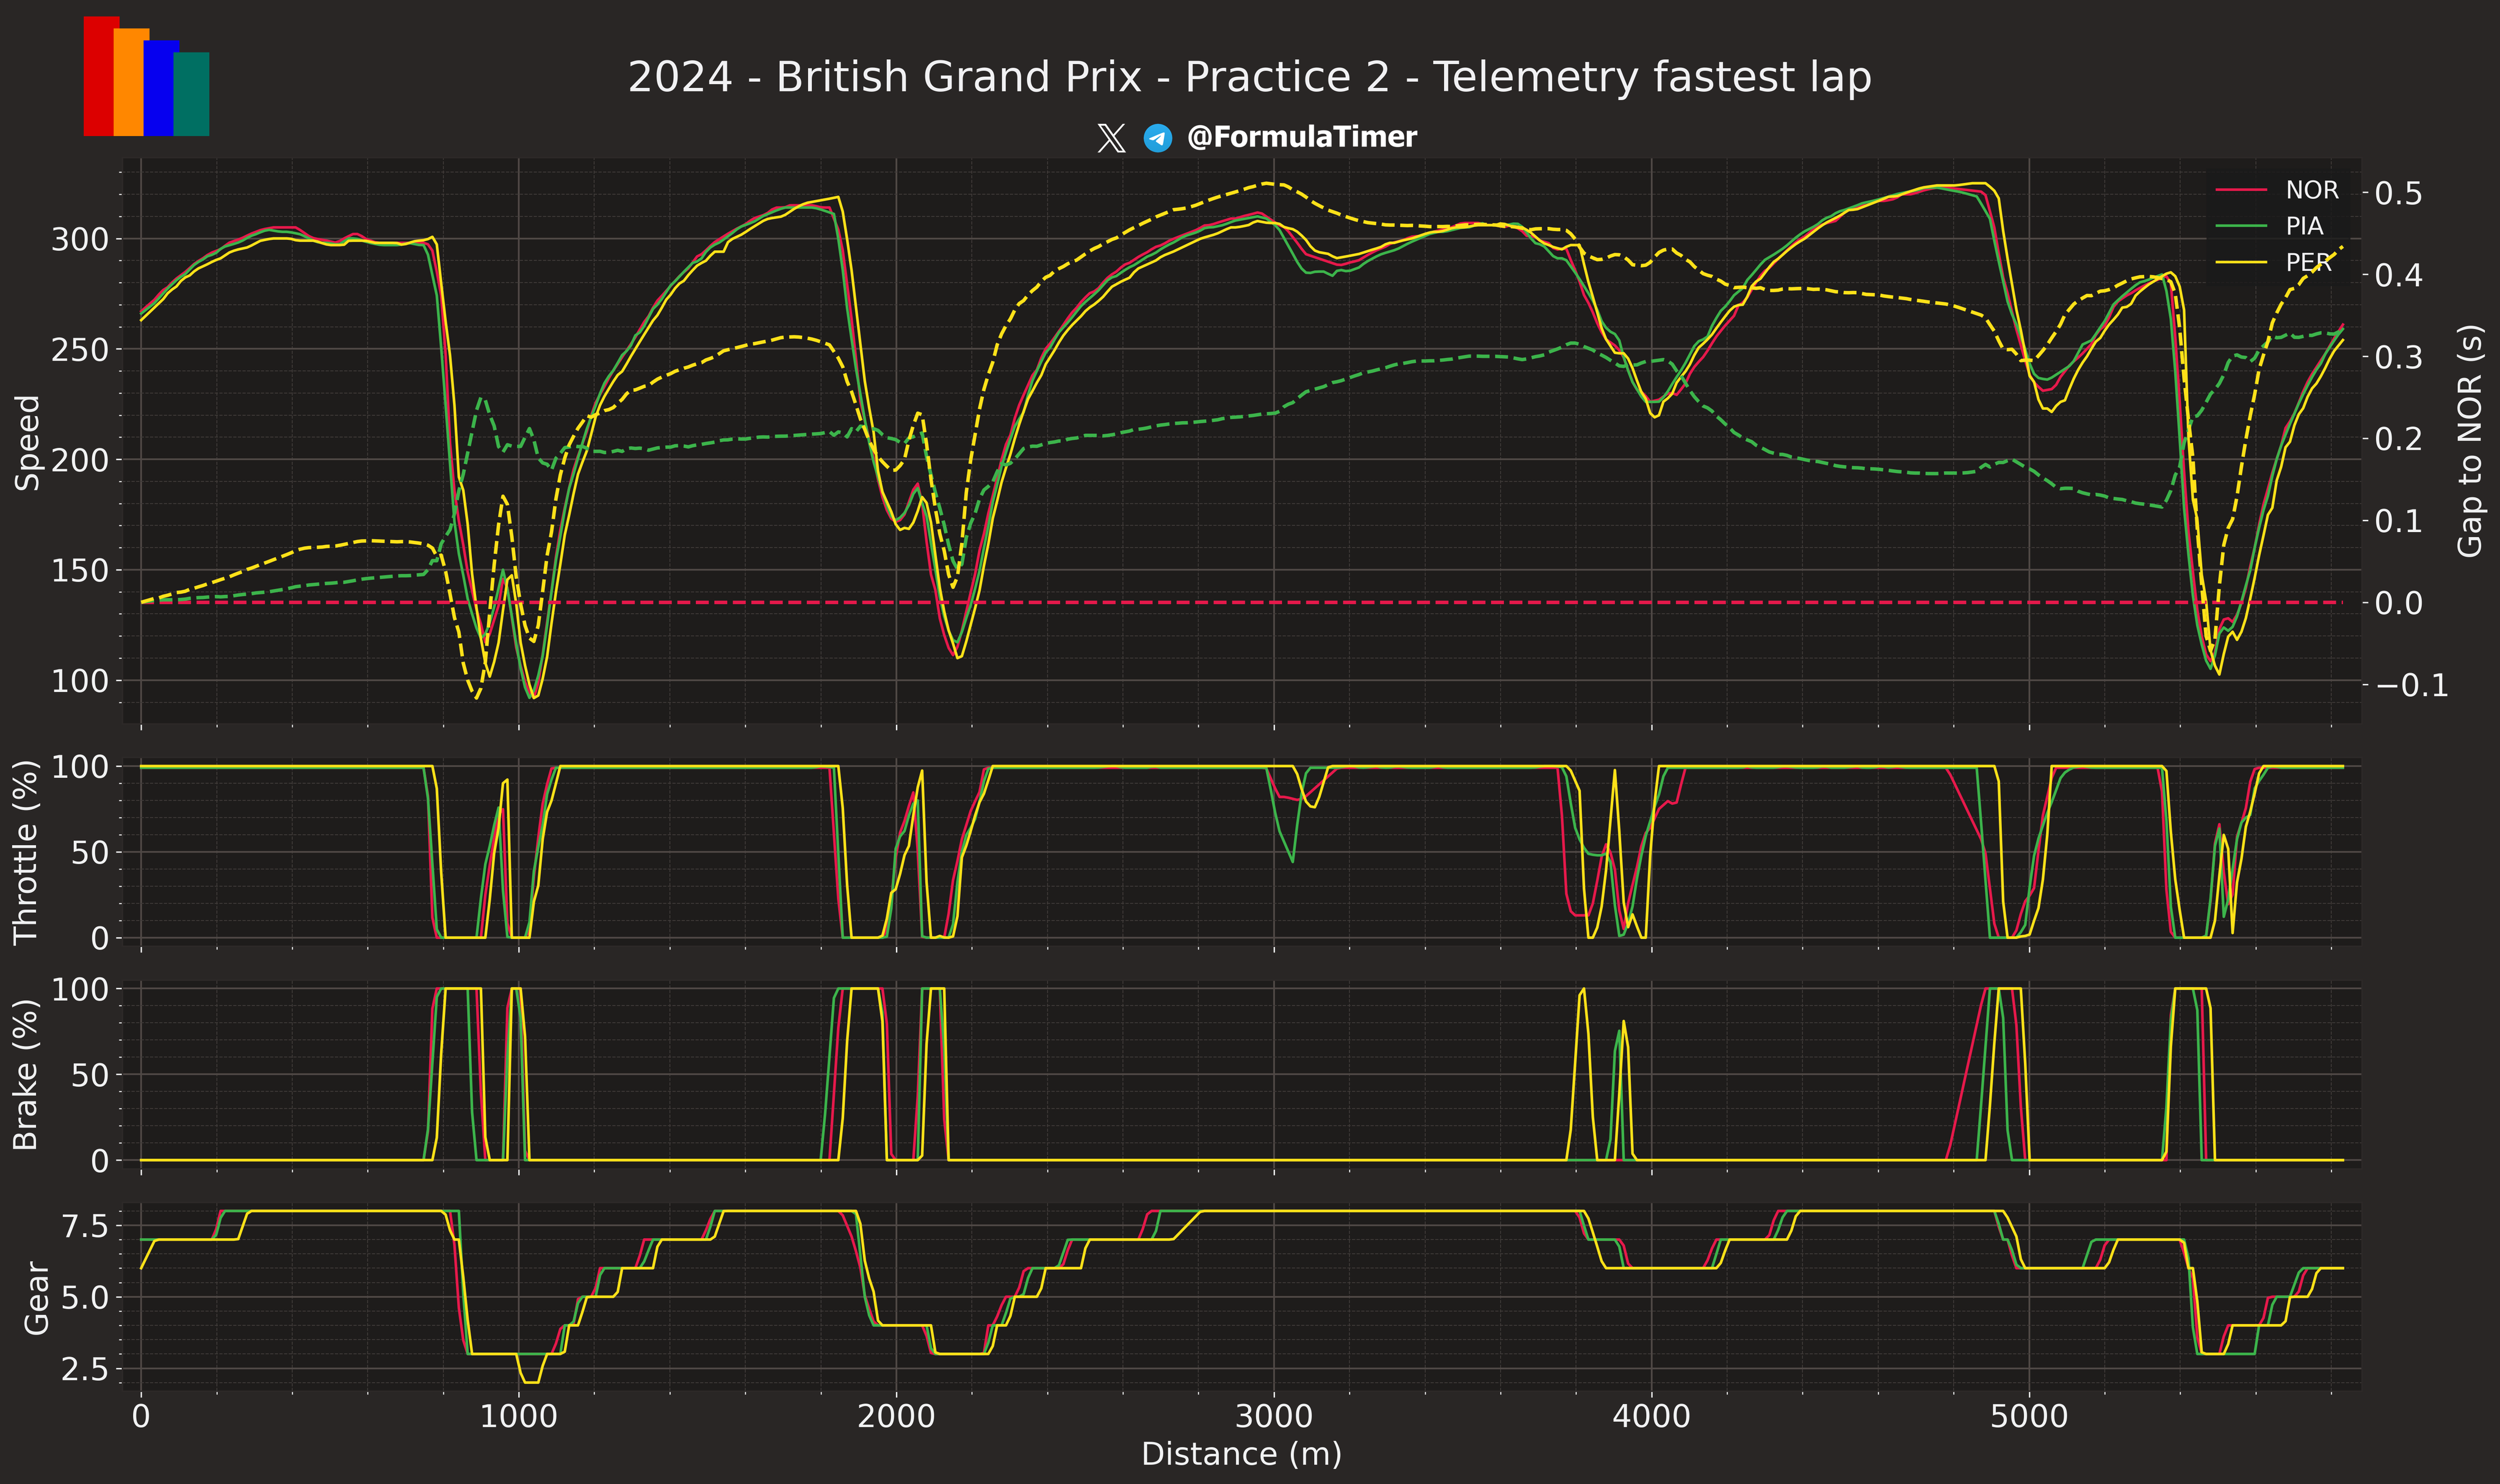
Task: Click the Gap to NOR (s) label
Action: [x=2471, y=440]
